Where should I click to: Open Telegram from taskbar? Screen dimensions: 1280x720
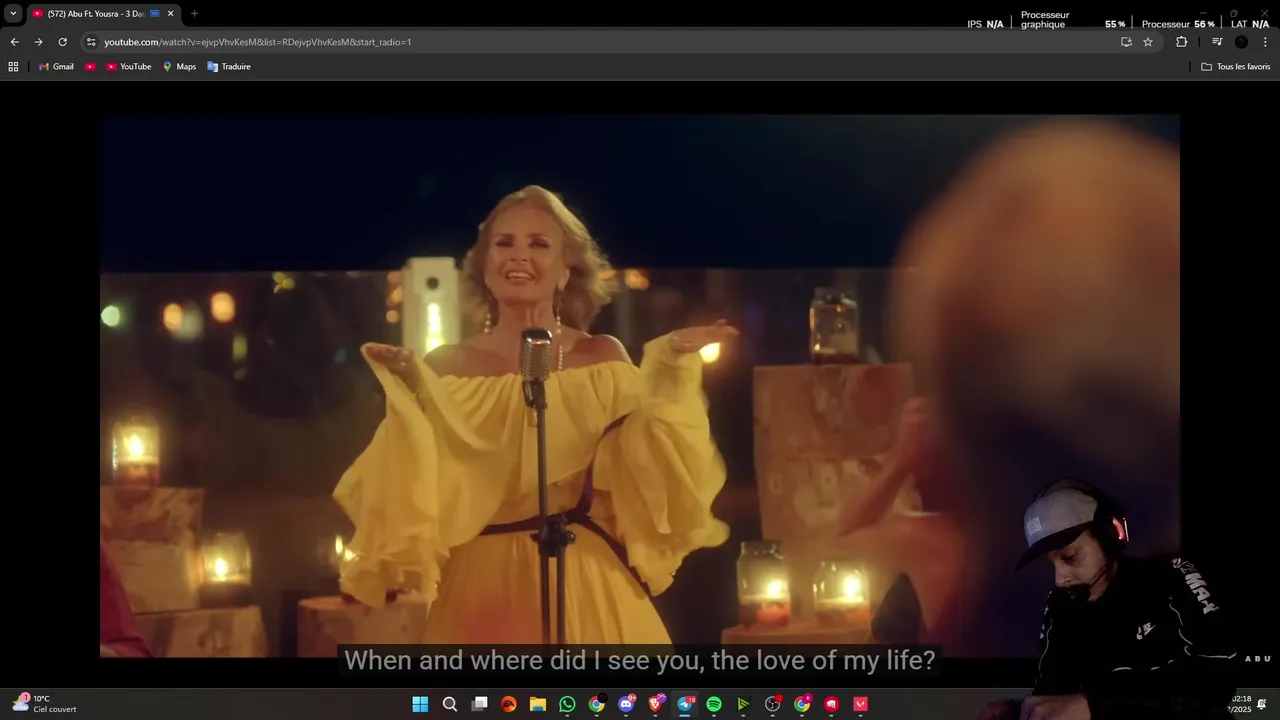click(685, 704)
